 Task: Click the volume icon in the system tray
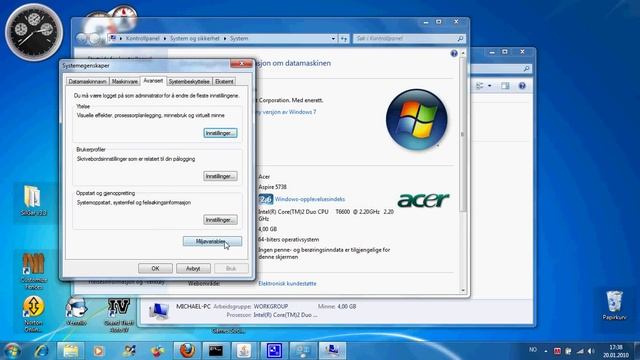coord(591,351)
